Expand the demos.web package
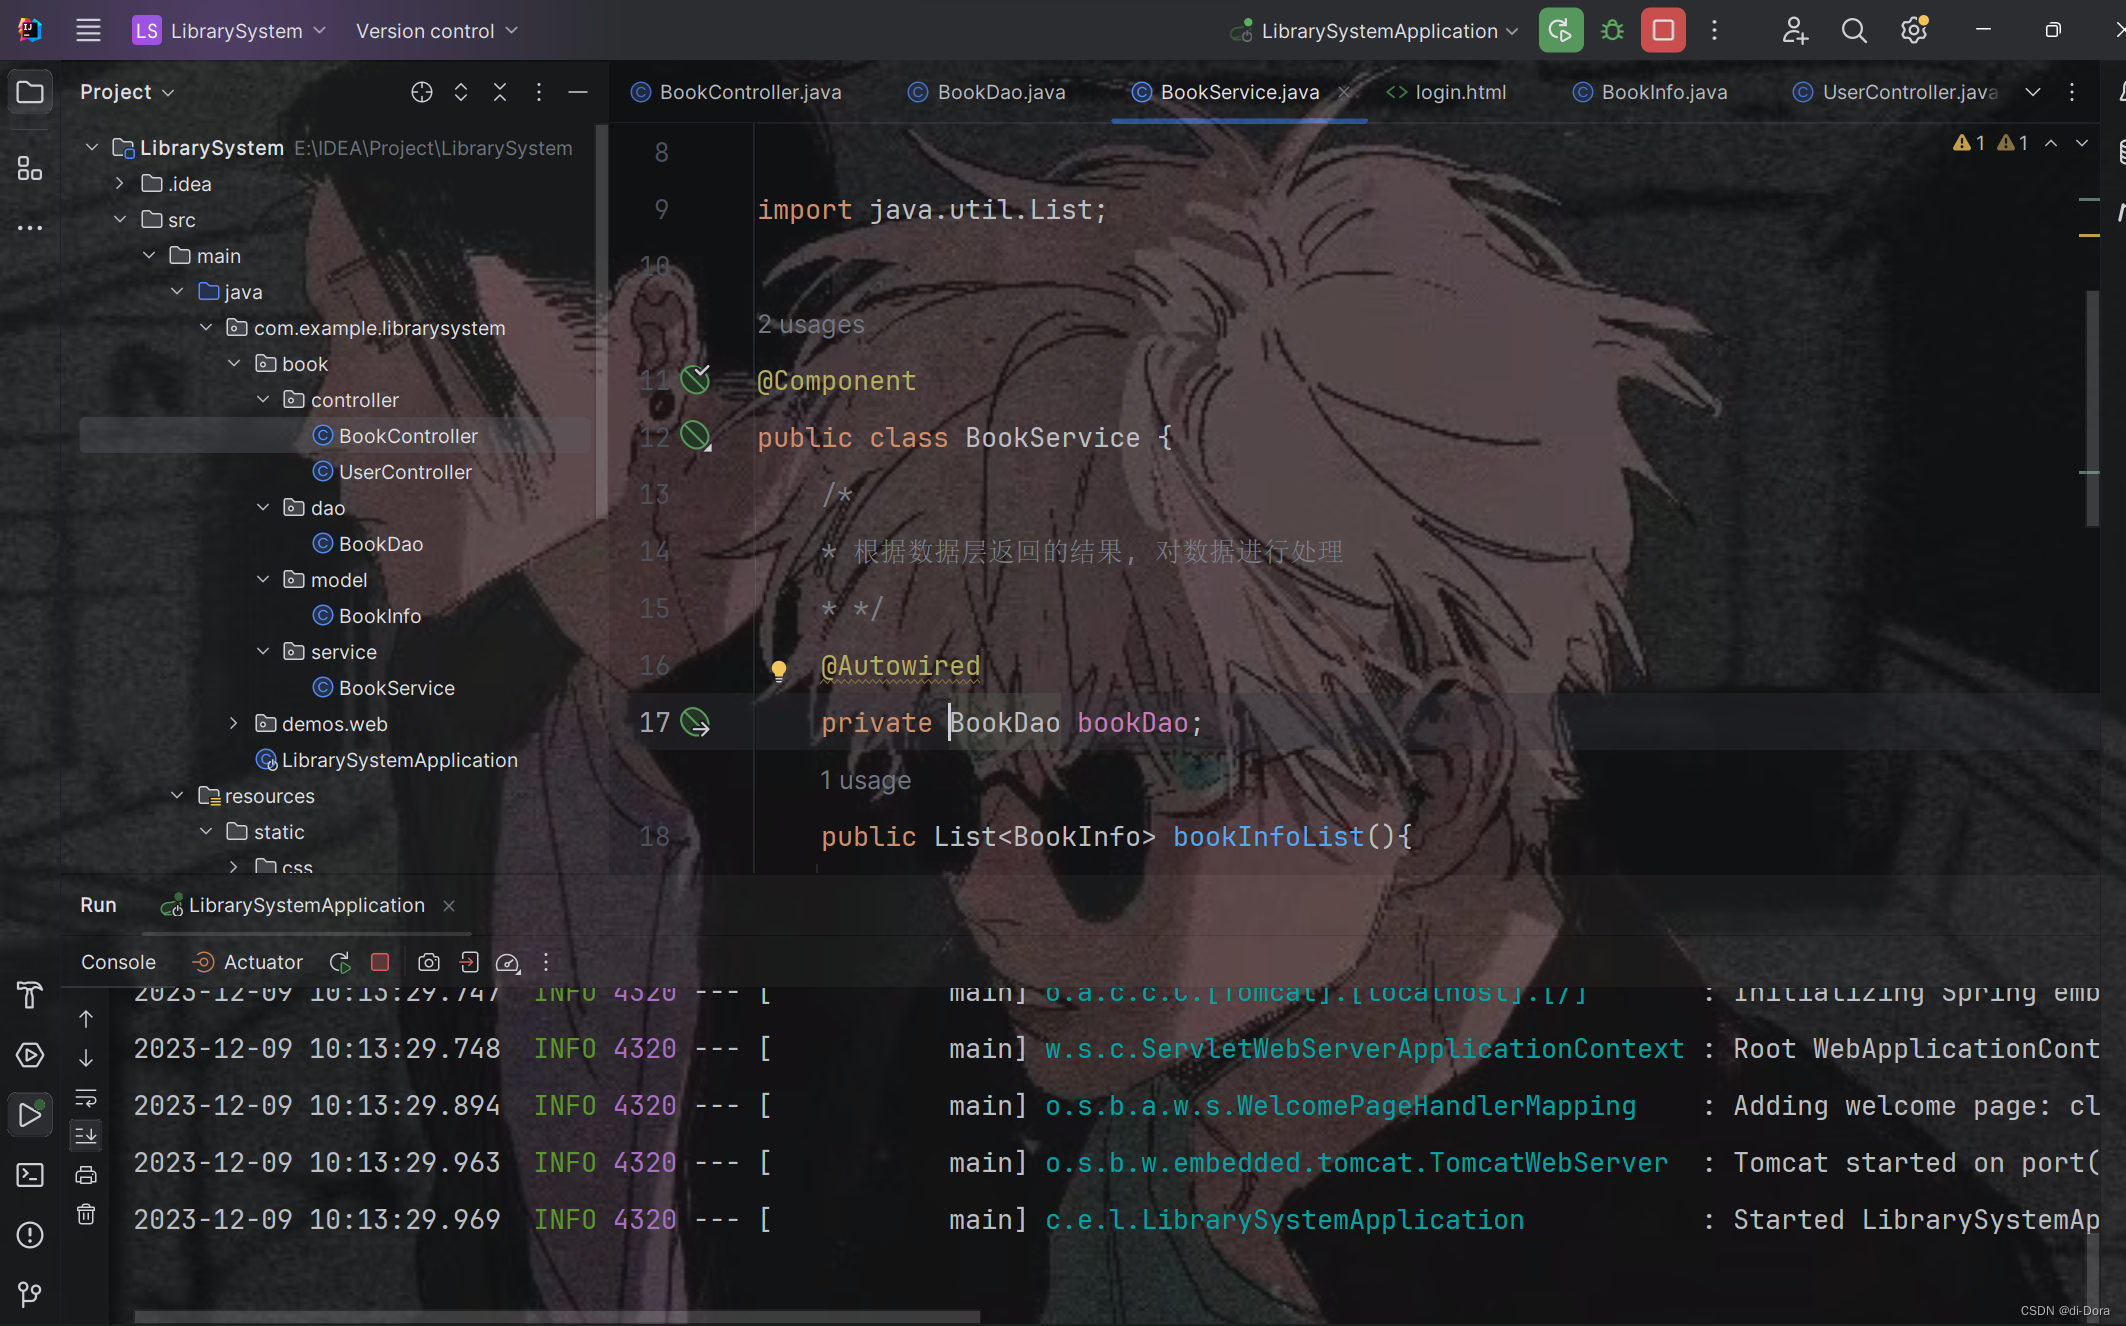The image size is (2126, 1326). pyautogui.click(x=234, y=724)
